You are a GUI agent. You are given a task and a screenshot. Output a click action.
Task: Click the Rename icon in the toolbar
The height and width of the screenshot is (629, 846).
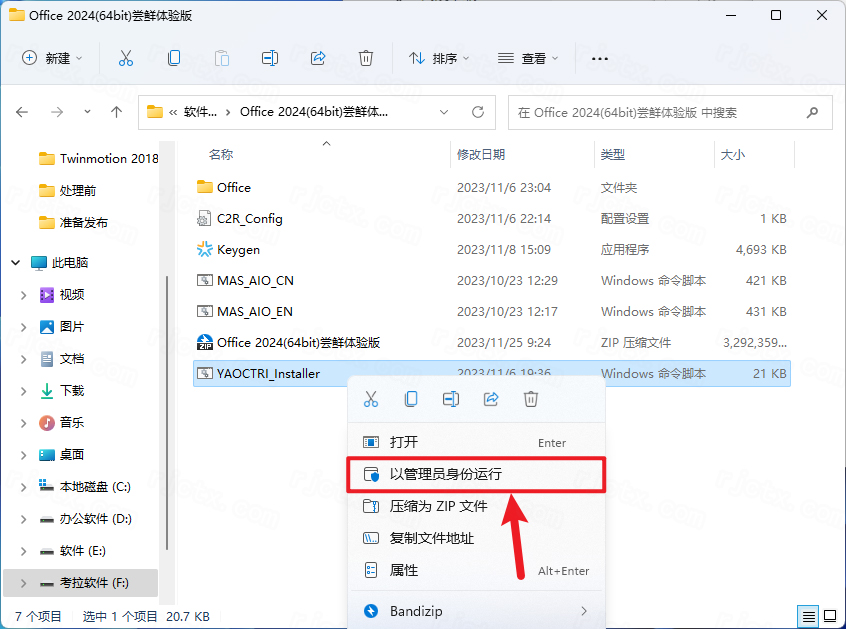coord(269,59)
